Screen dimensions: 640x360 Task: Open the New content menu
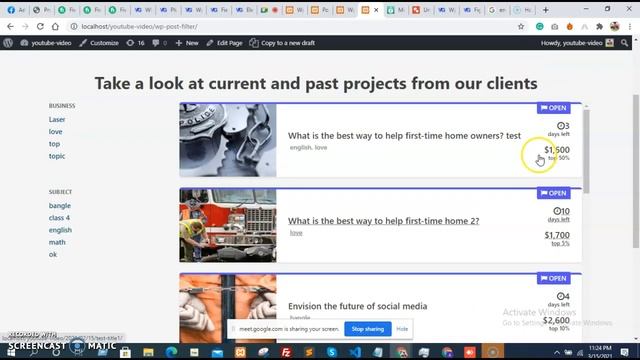187,43
